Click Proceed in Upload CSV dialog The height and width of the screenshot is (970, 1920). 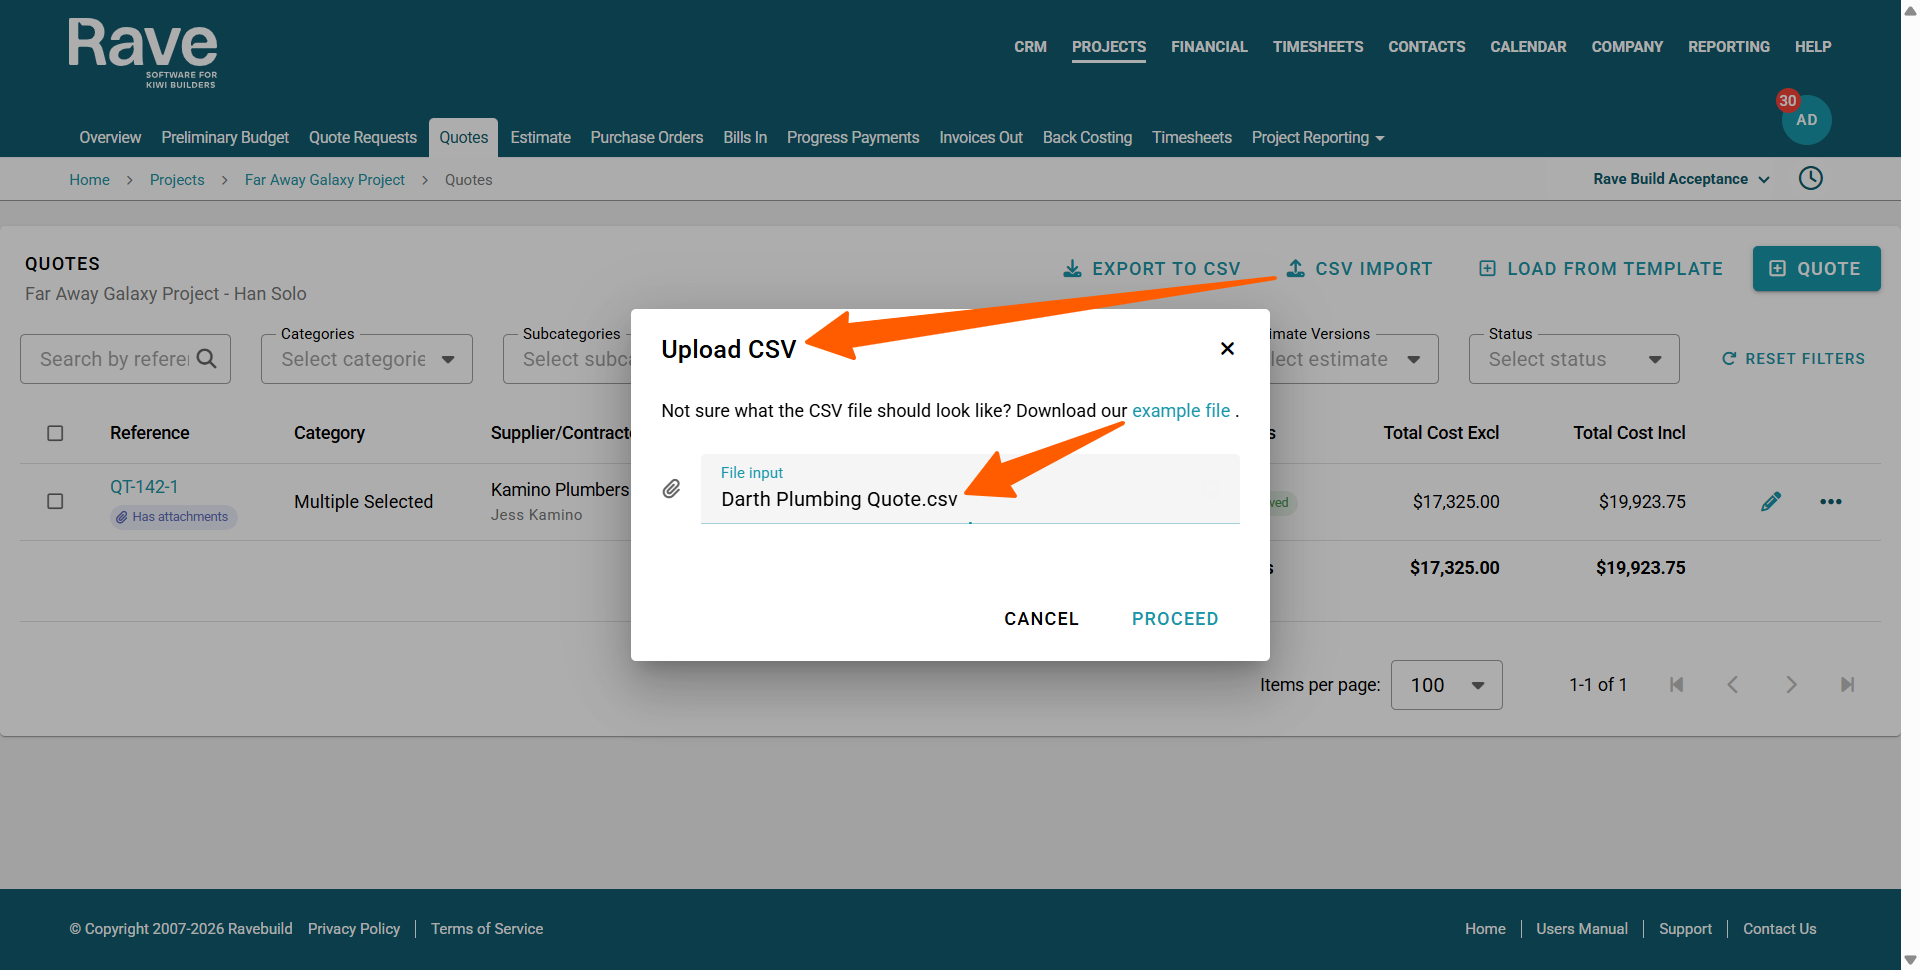pyautogui.click(x=1175, y=619)
